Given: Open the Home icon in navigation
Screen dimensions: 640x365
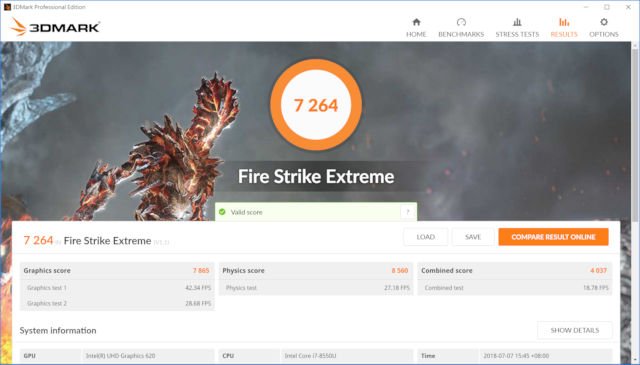Looking at the screenshot, I should click(x=416, y=22).
